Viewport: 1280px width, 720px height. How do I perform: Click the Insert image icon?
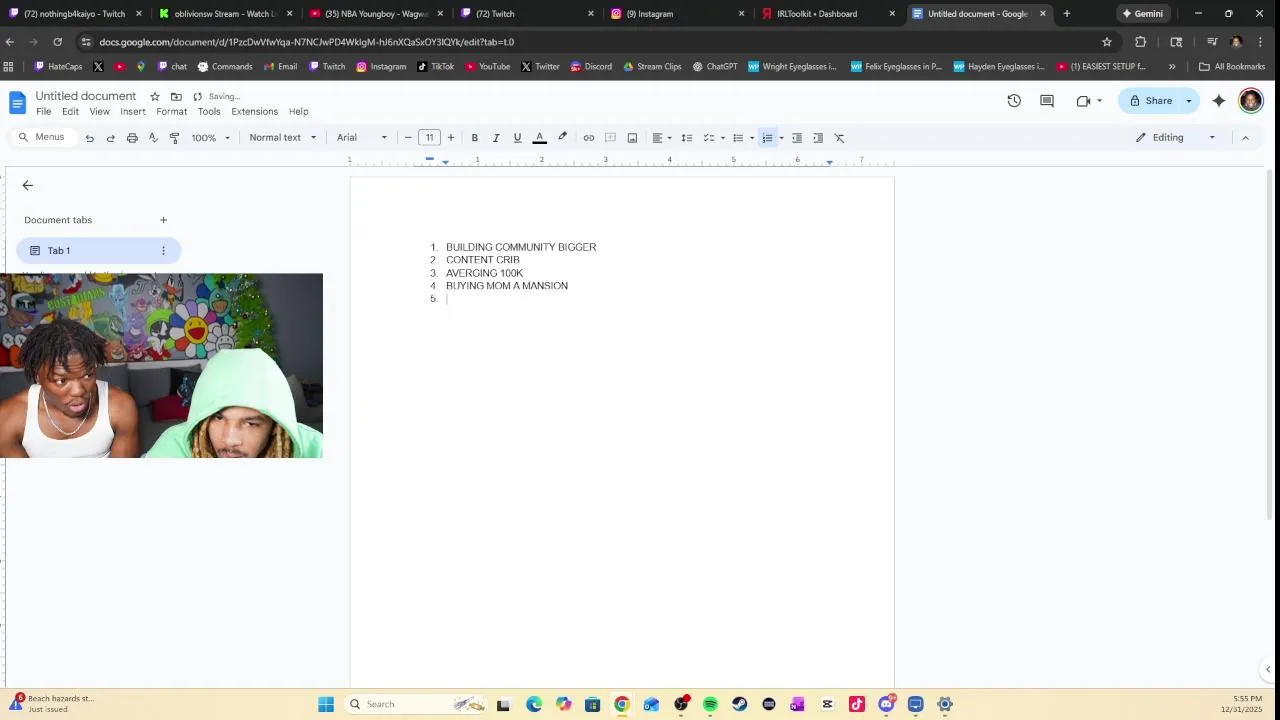pyautogui.click(x=632, y=138)
